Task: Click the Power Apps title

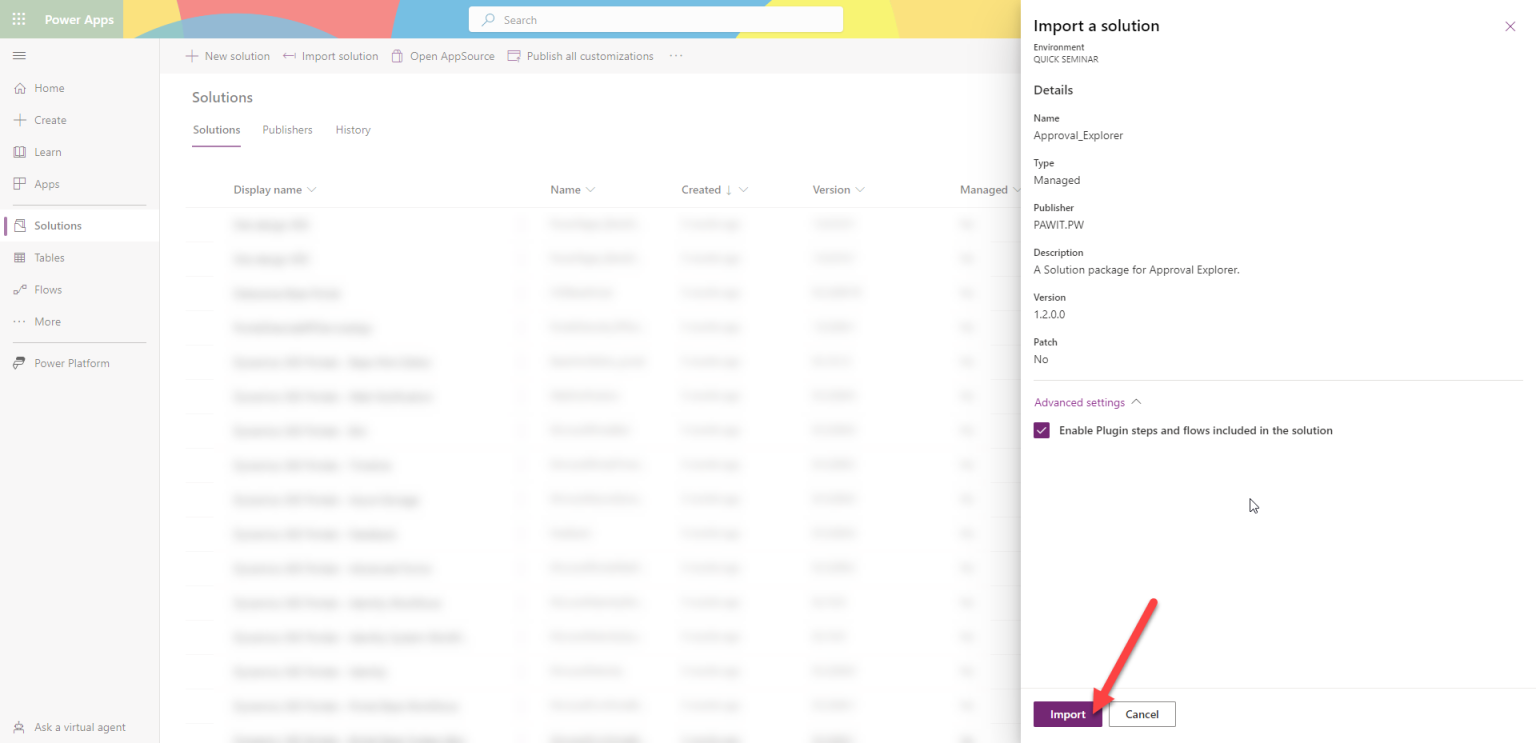Action: (79, 20)
